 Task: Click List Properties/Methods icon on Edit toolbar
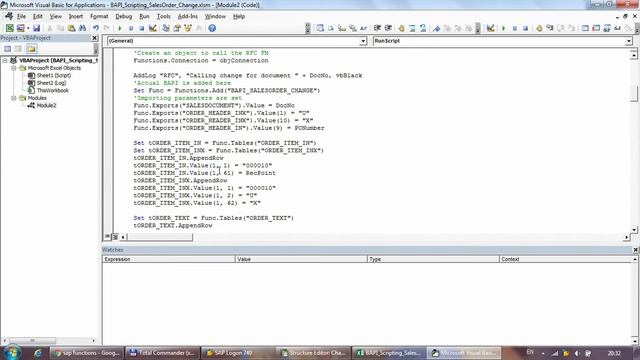(320, 28)
